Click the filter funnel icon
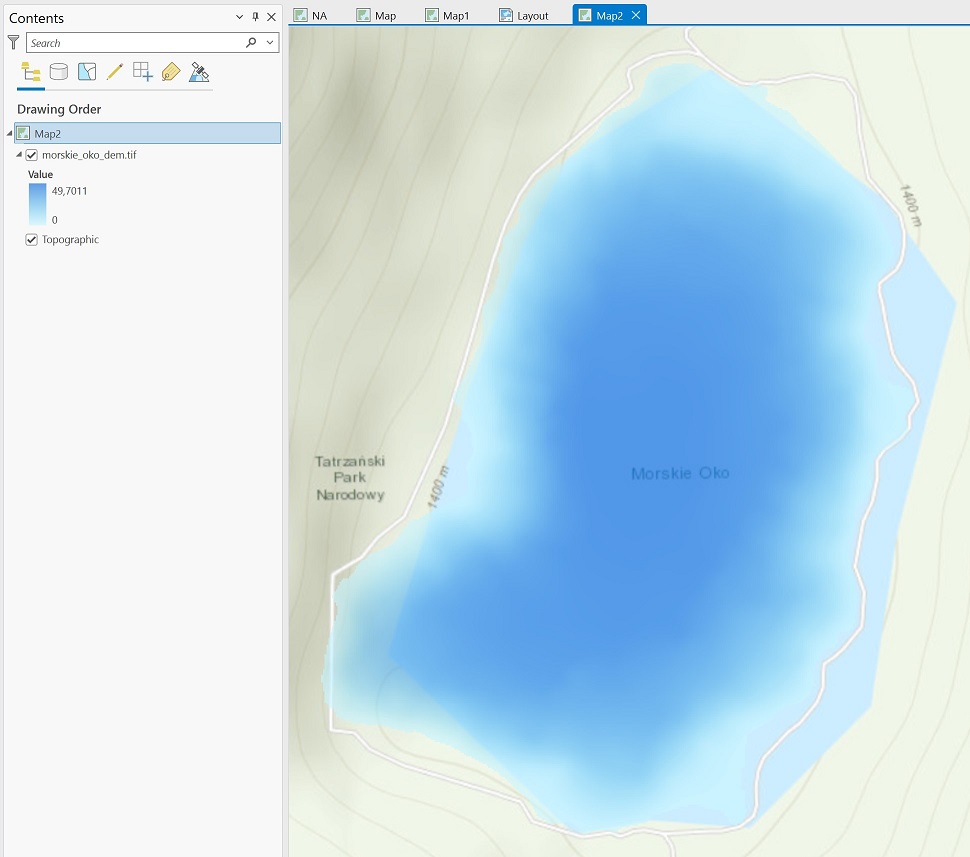The height and width of the screenshot is (857, 970). point(13,43)
